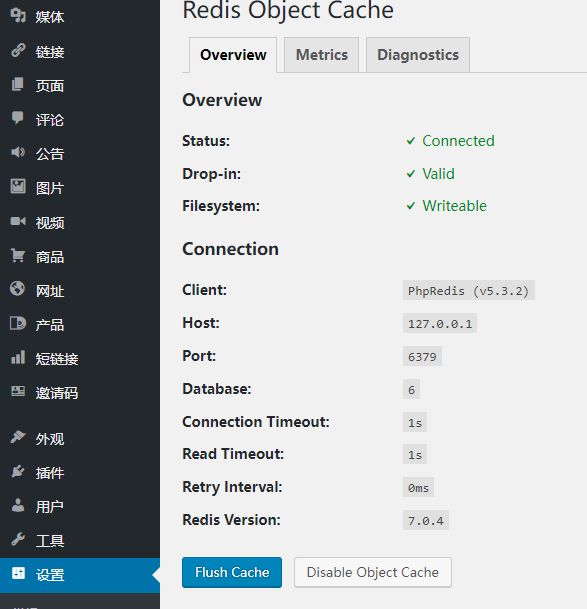Click the media (媒体) sidebar icon
The image size is (587, 609).
pyautogui.click(x=18, y=16)
